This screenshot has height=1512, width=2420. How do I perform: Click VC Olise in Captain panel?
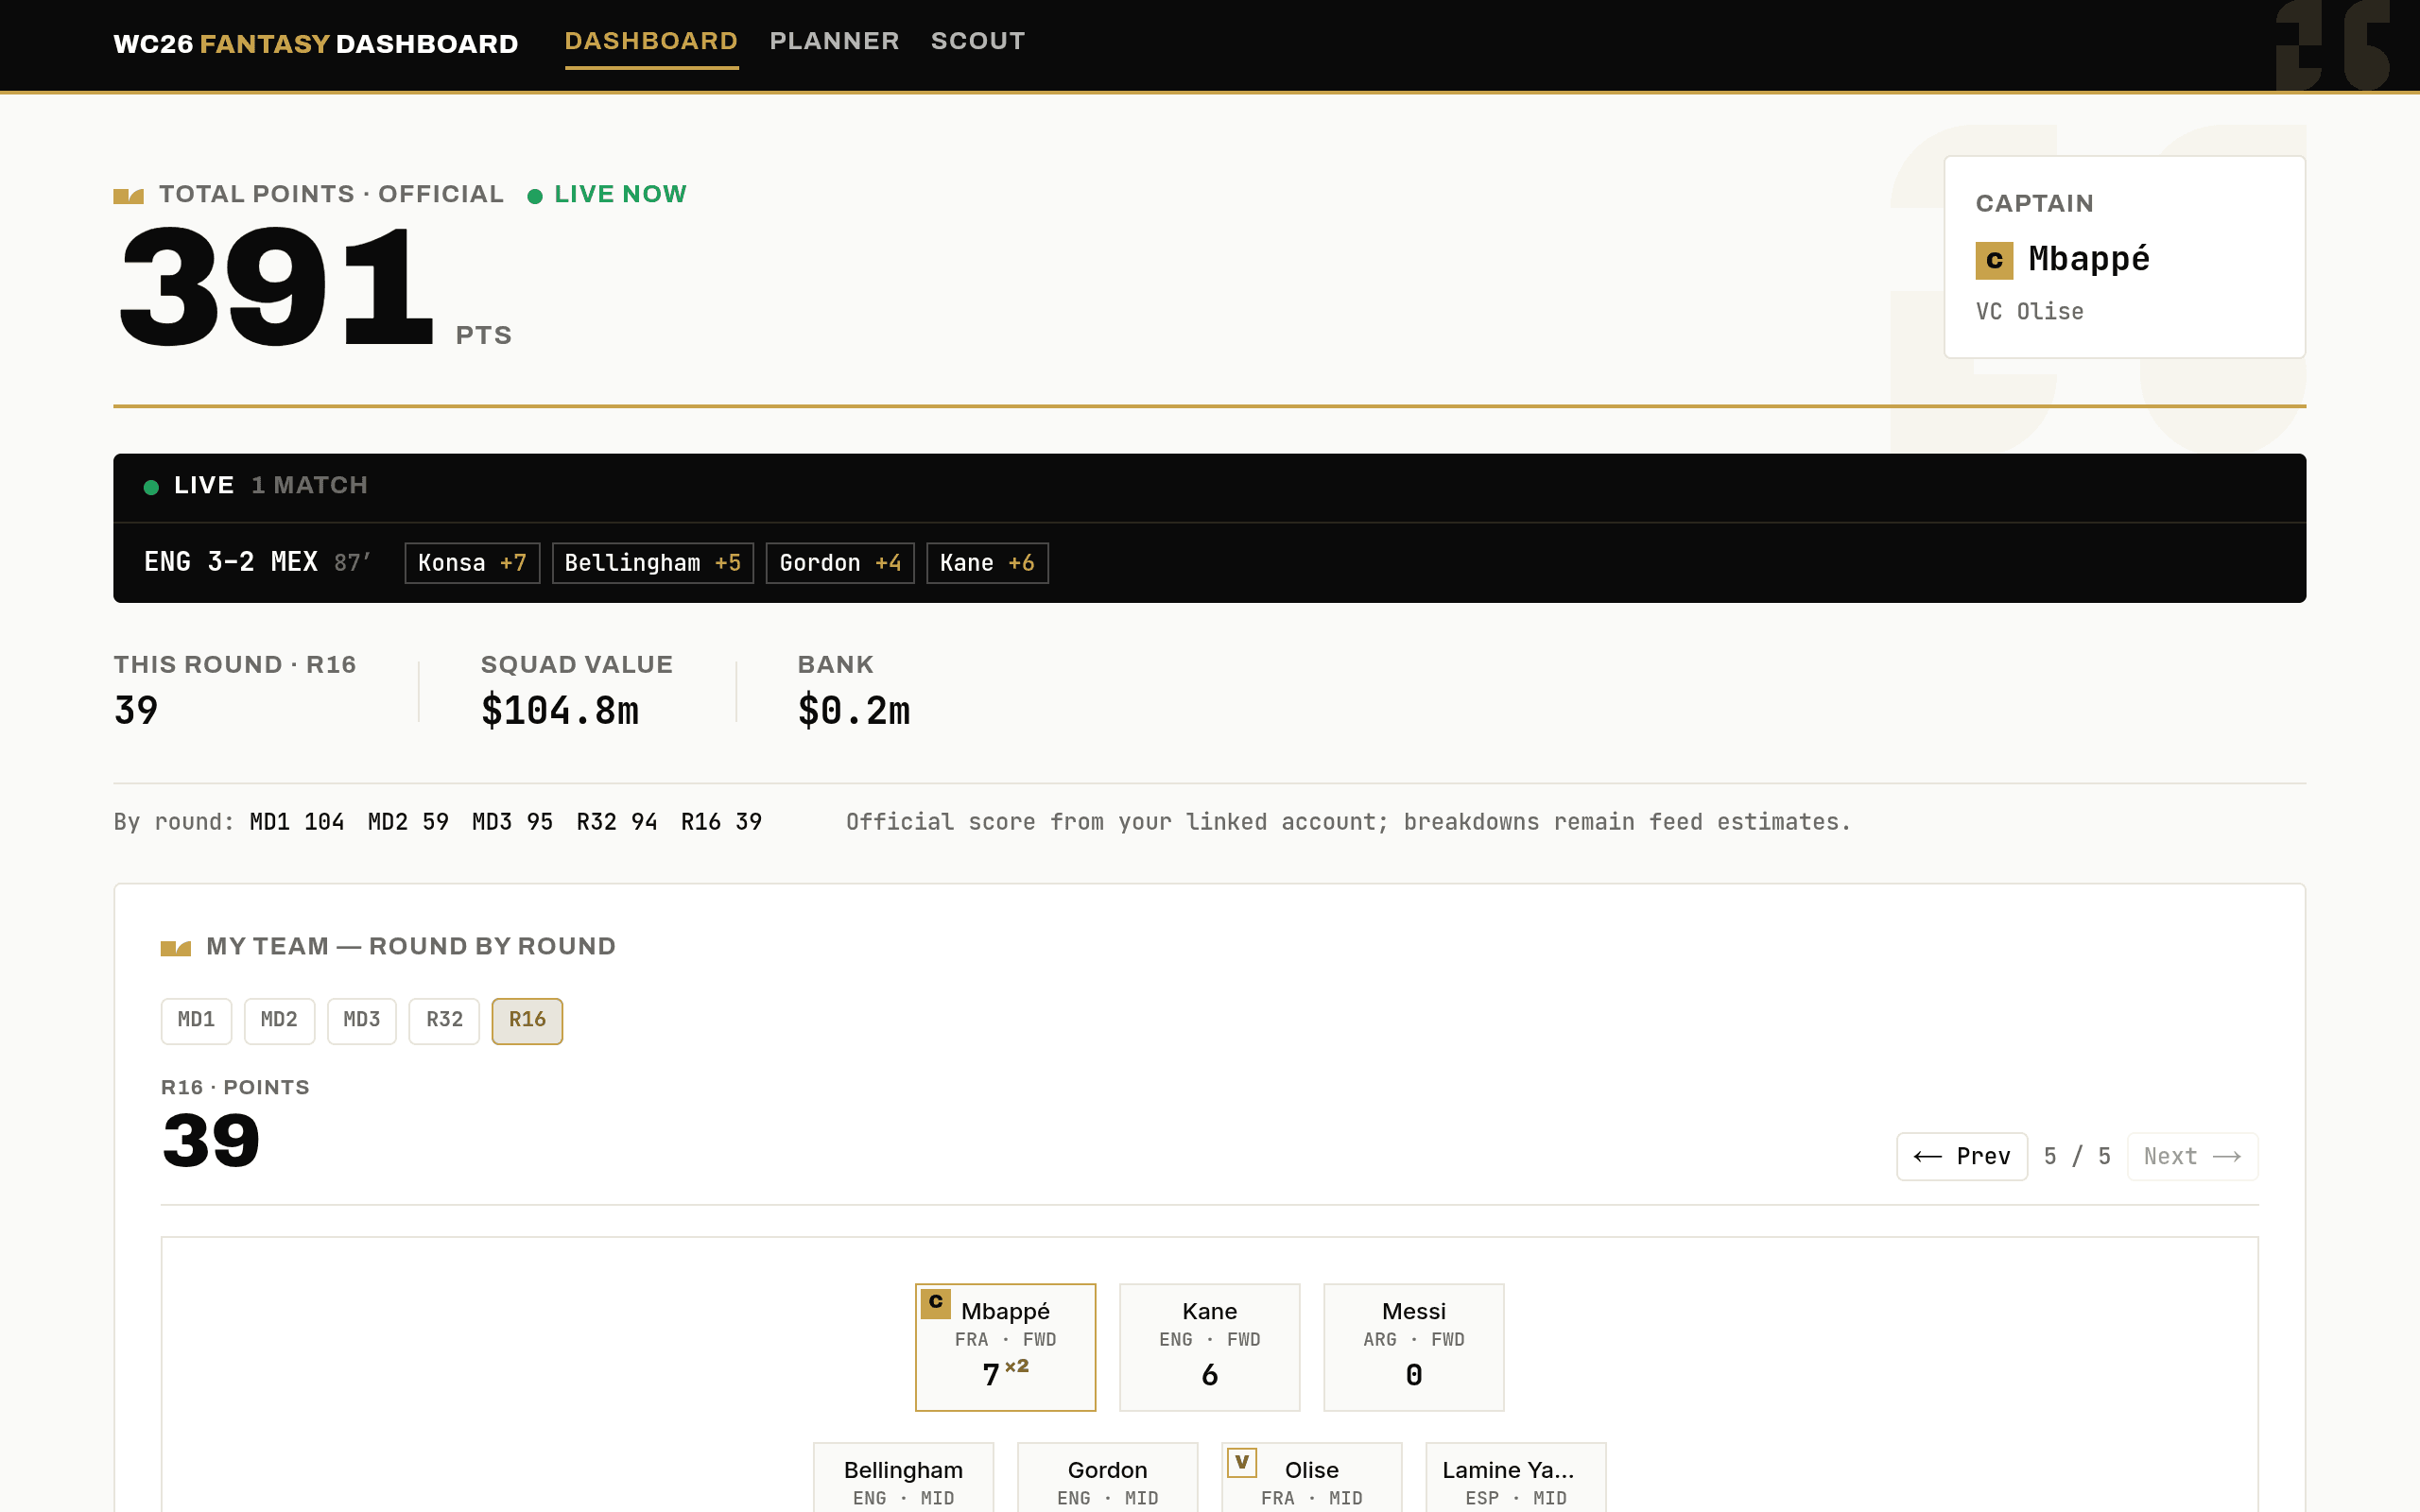coord(2029,312)
